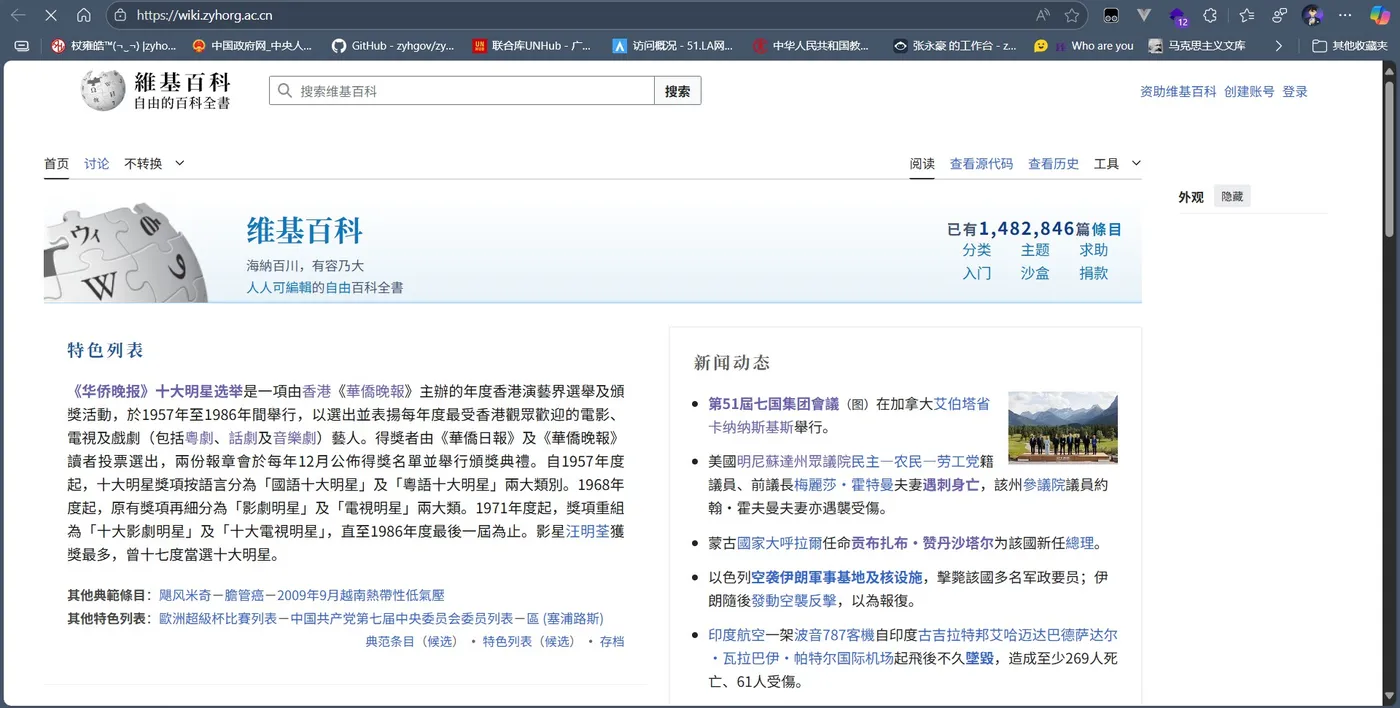Focus the 搜索维基百科 search field
Screen dimensions: 1400x708
point(461,91)
